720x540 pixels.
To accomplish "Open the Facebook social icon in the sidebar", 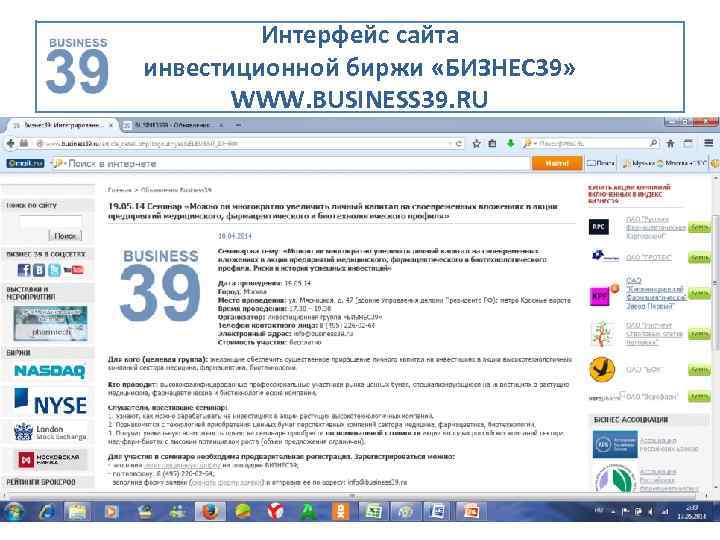I will [24, 270].
